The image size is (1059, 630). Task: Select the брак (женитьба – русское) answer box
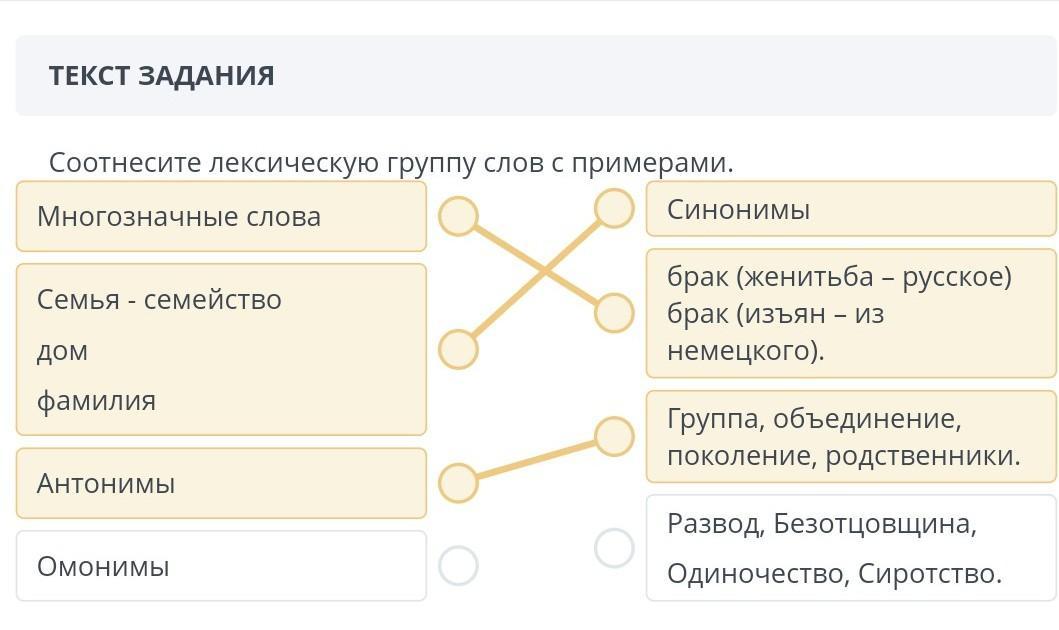851,313
